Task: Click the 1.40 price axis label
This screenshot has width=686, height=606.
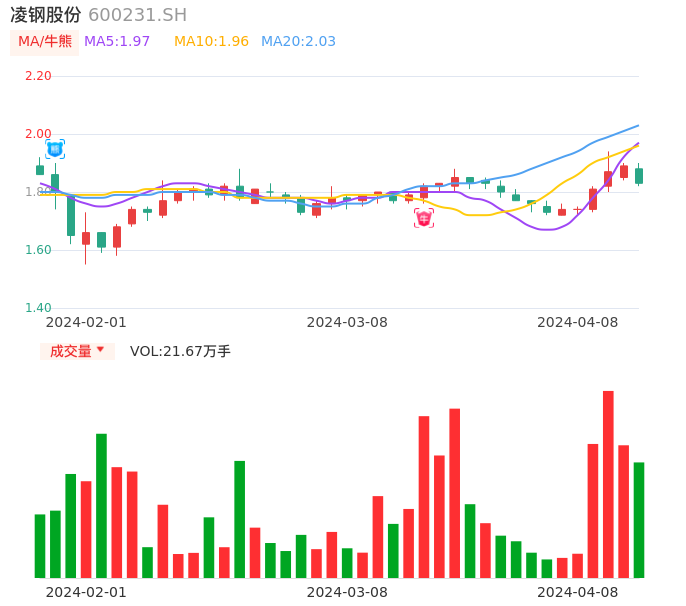Action: 38,308
